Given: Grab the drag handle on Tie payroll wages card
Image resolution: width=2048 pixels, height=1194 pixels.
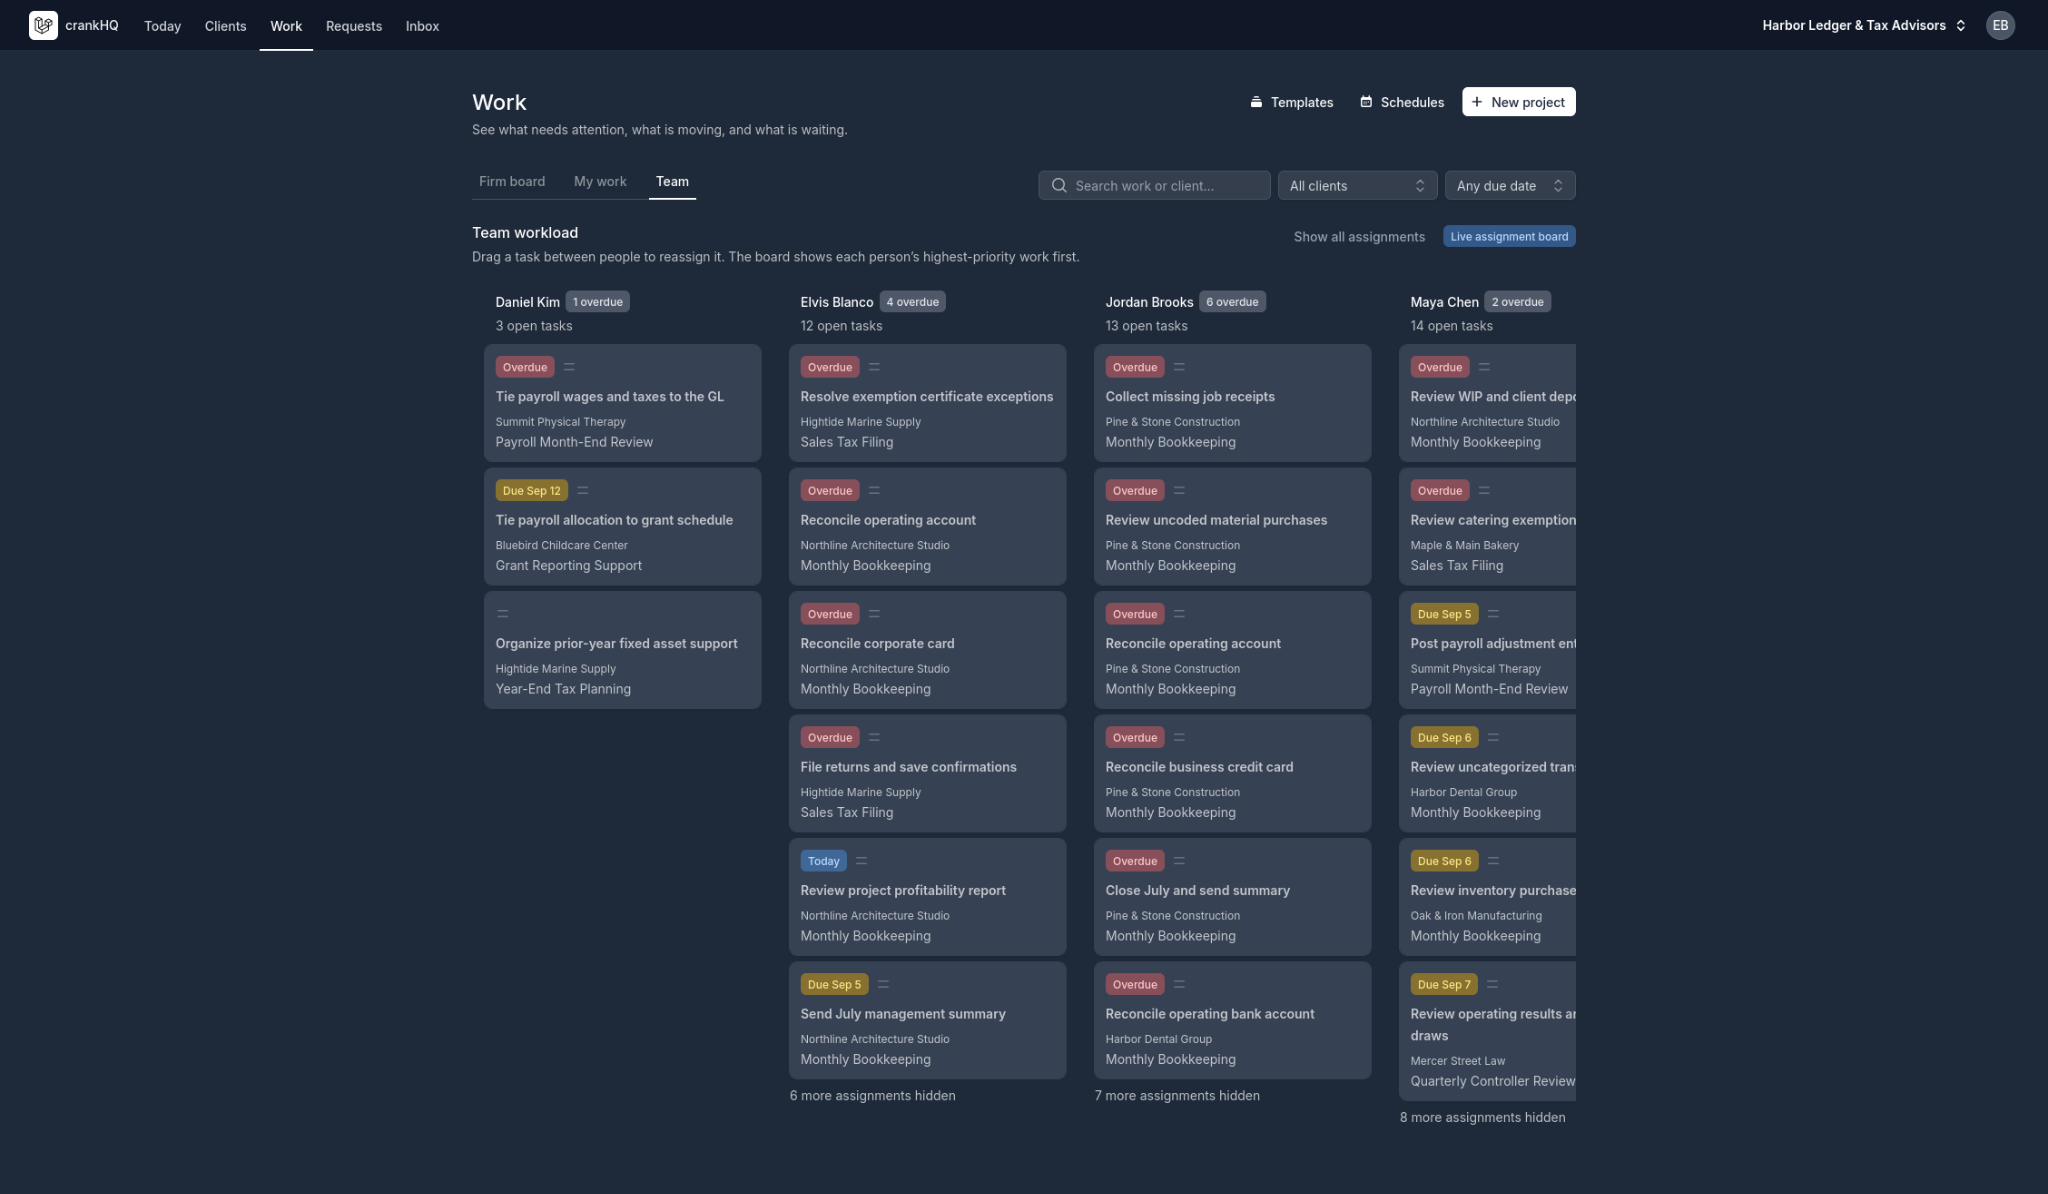Looking at the screenshot, I should [569, 367].
